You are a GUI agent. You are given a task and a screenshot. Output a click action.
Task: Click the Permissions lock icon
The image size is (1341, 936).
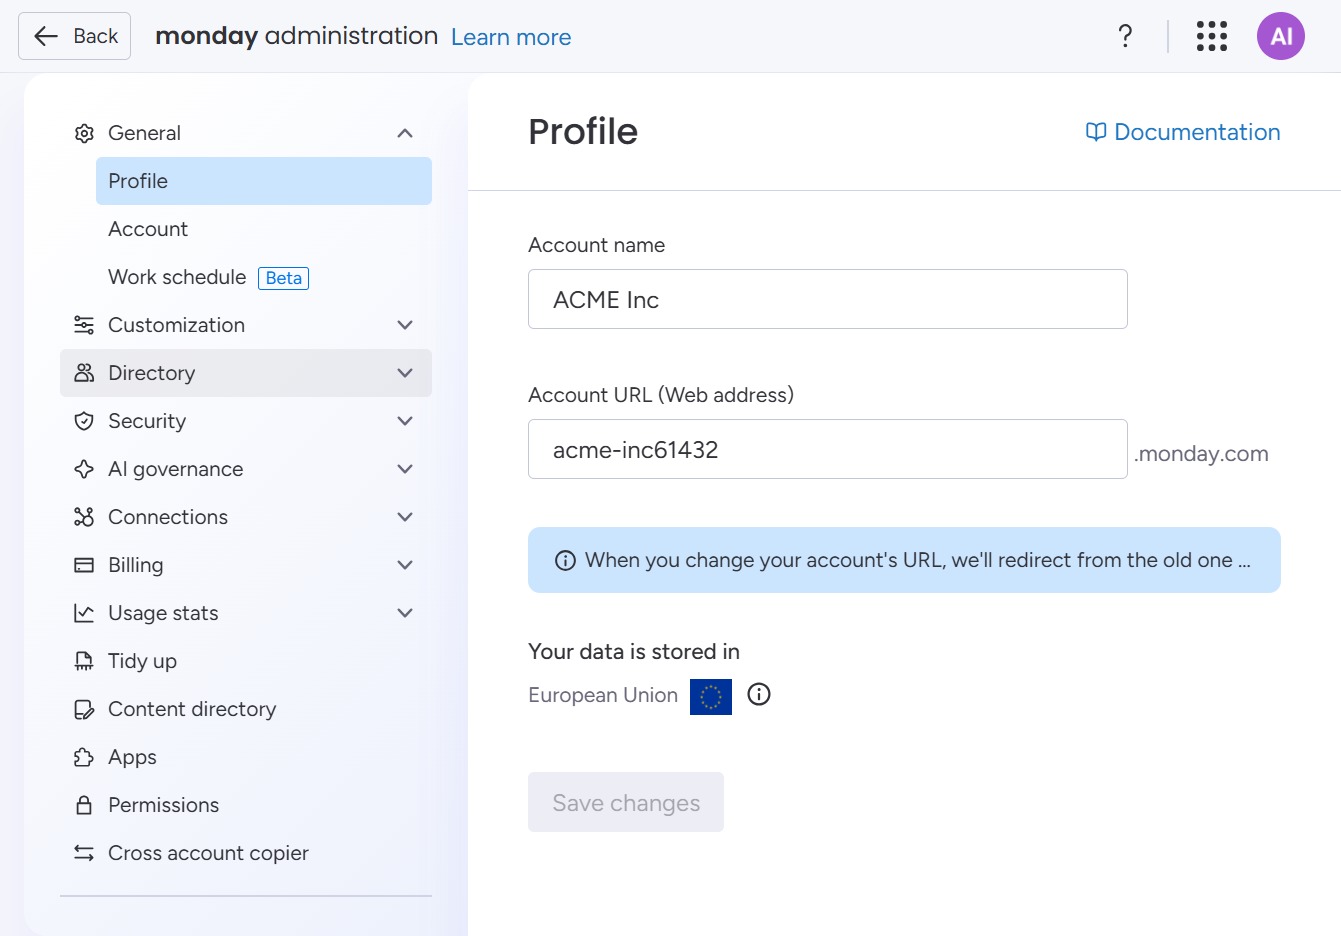coord(84,805)
